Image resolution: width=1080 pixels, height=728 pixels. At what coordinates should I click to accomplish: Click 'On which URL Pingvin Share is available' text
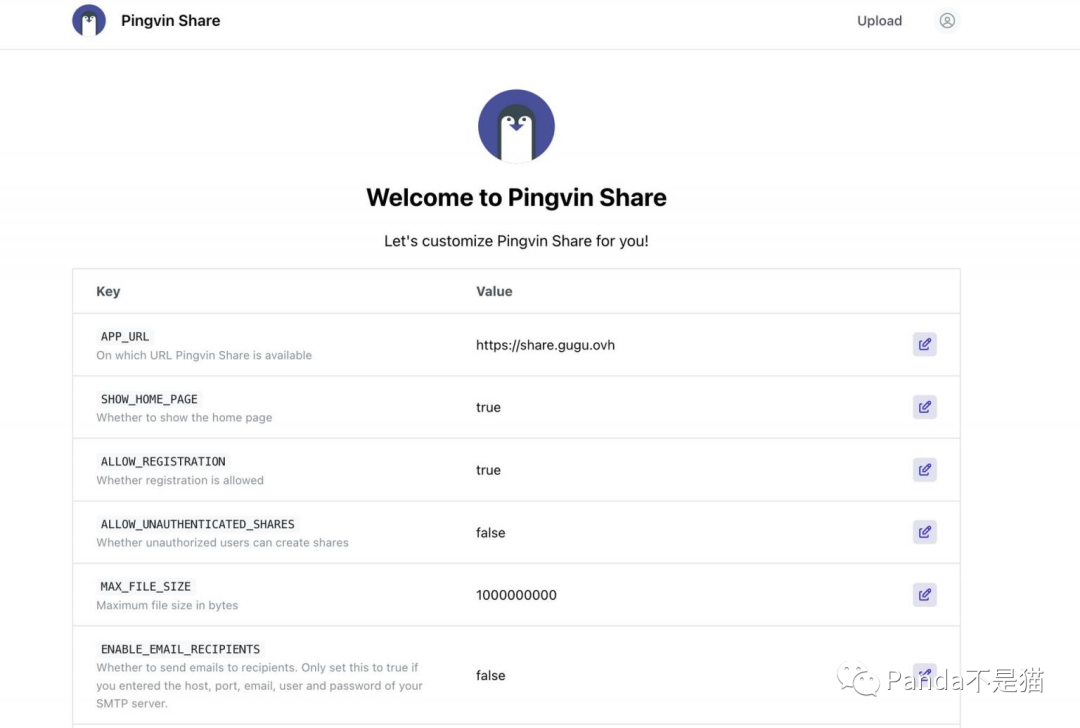click(x=204, y=355)
